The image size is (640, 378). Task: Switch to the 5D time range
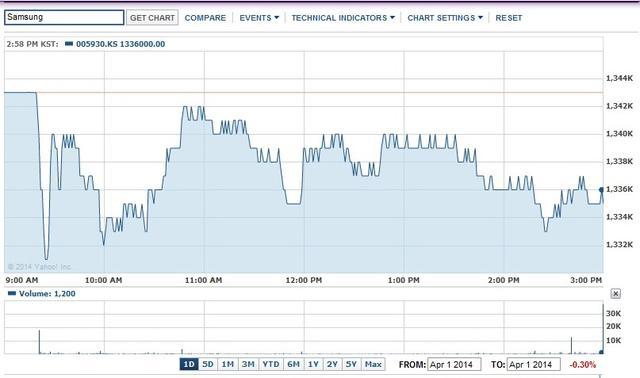tap(208, 364)
